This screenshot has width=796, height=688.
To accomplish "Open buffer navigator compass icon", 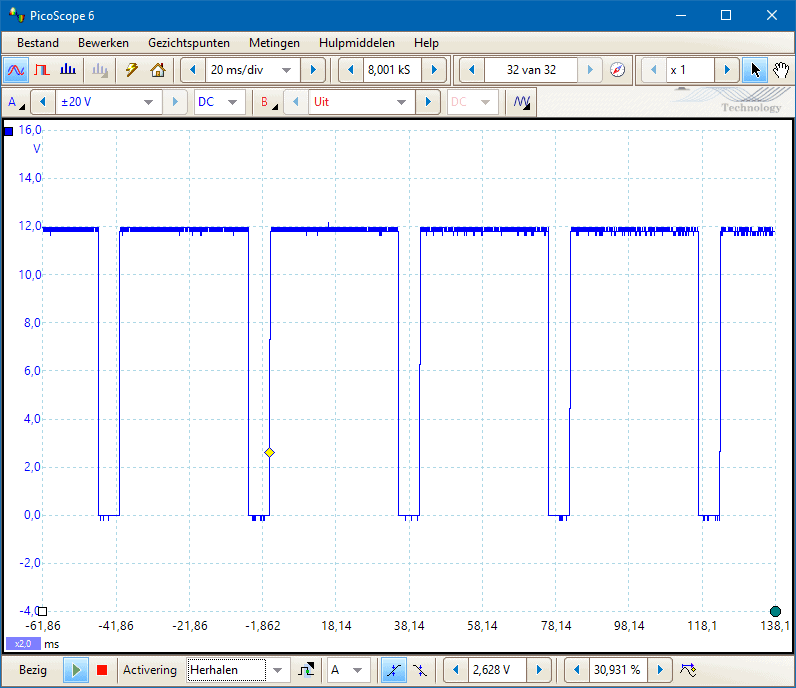I will (x=617, y=70).
